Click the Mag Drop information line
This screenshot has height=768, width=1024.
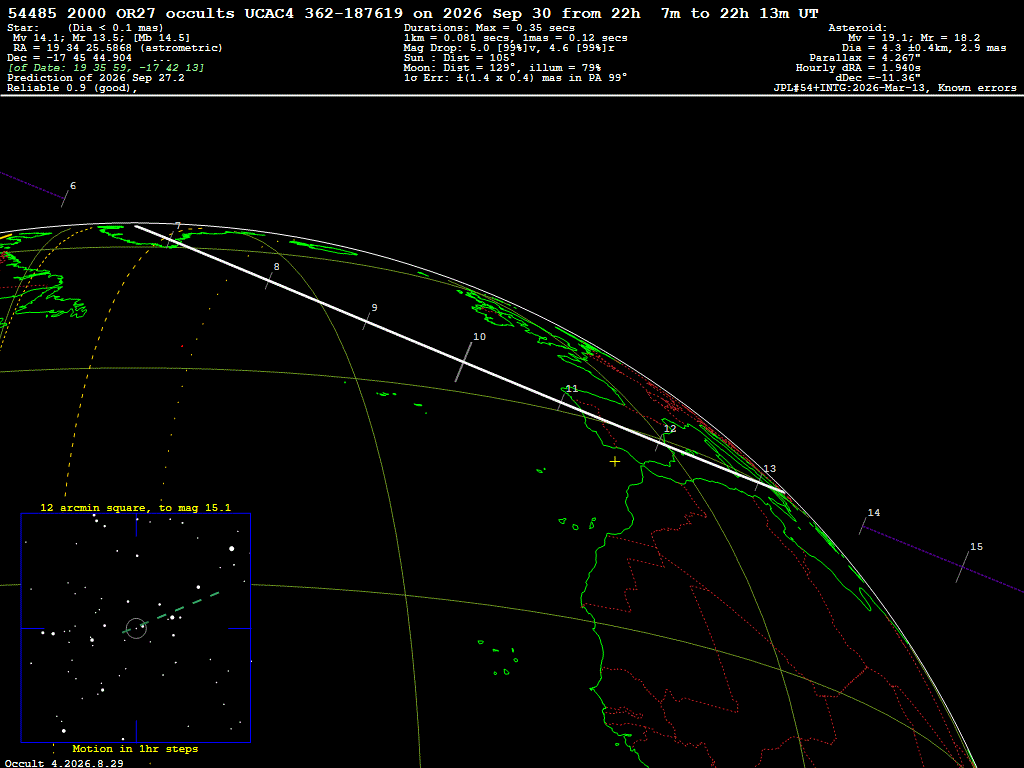[509, 48]
